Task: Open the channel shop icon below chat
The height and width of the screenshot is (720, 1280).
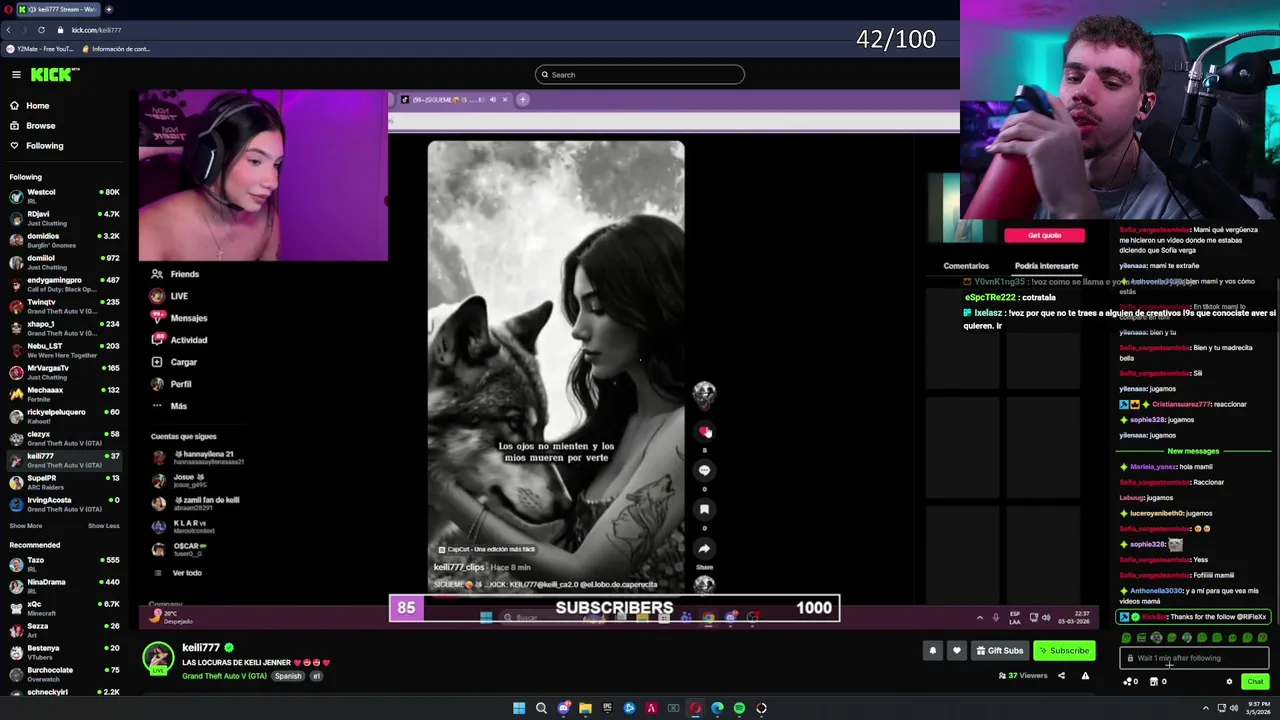Action: [1157, 682]
